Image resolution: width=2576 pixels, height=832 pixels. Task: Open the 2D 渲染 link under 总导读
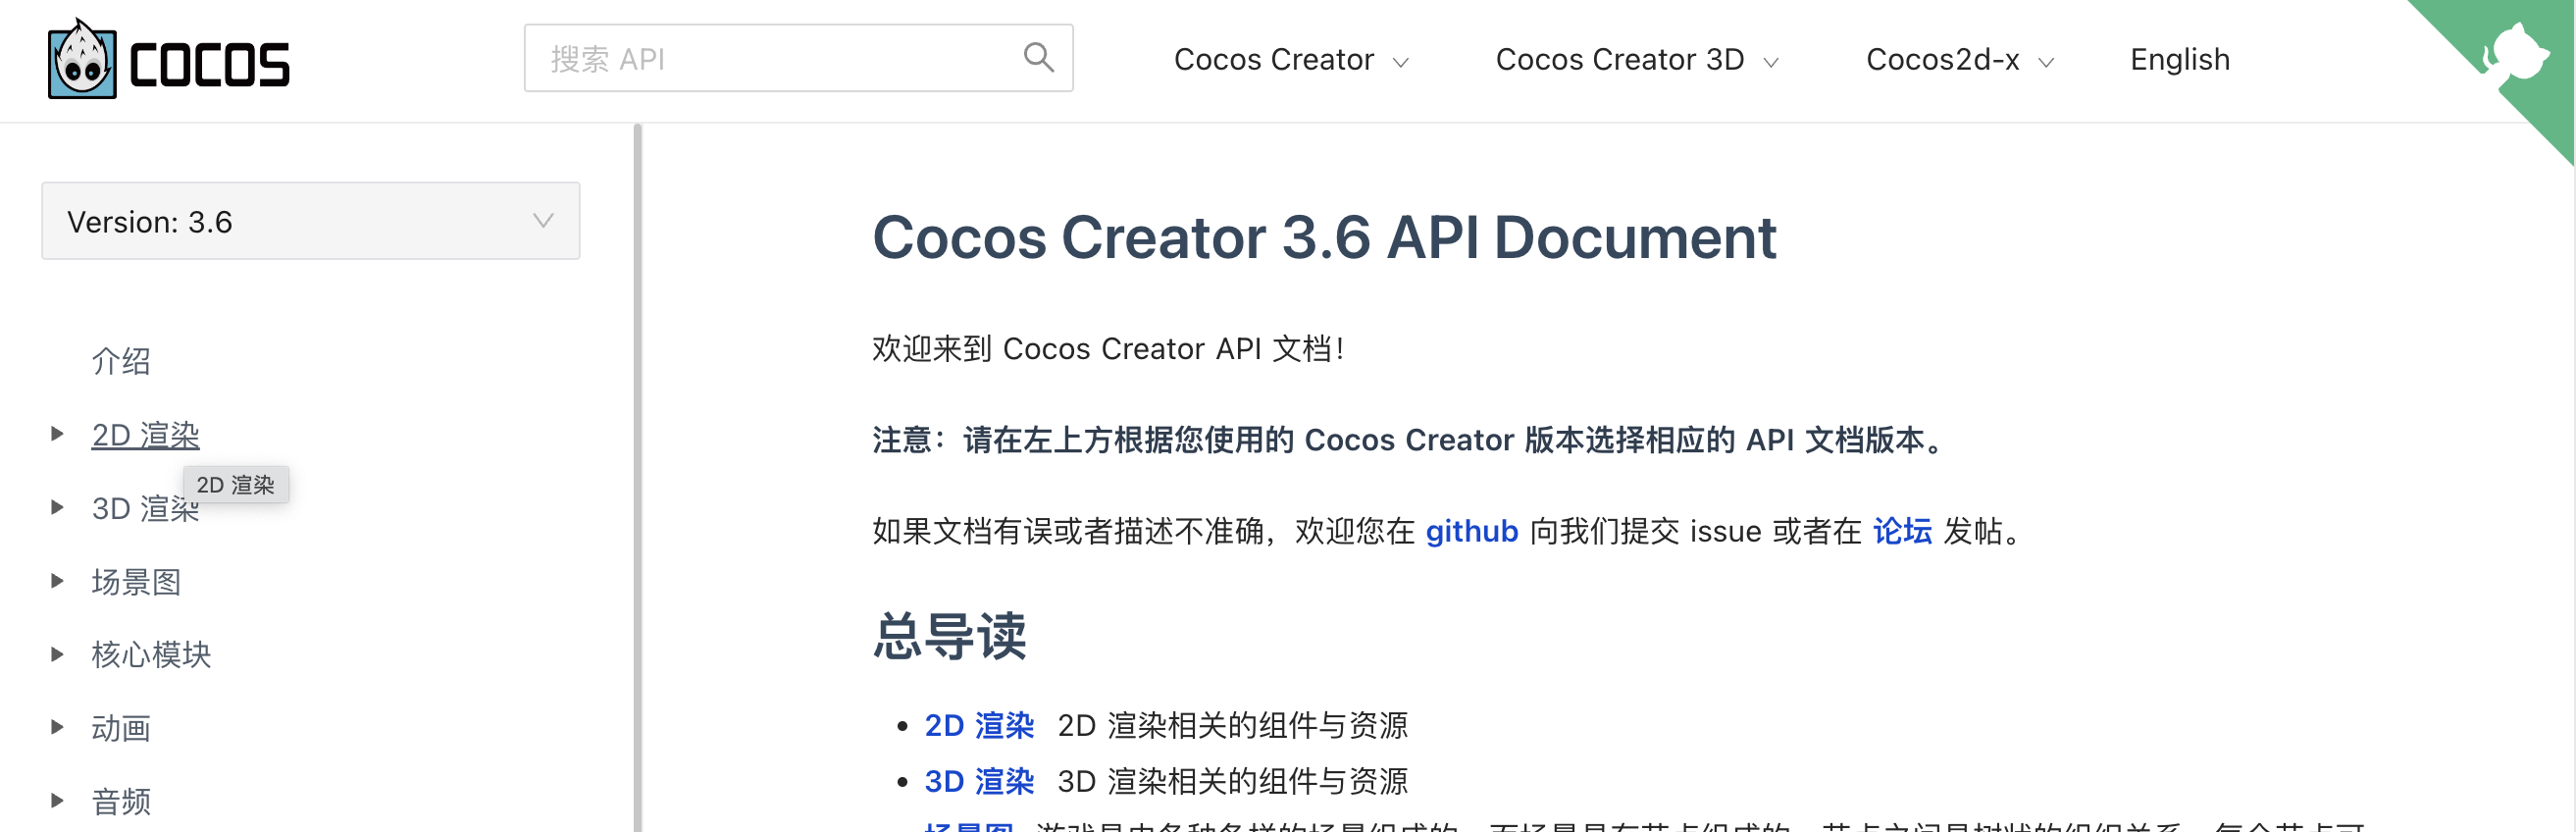[979, 725]
